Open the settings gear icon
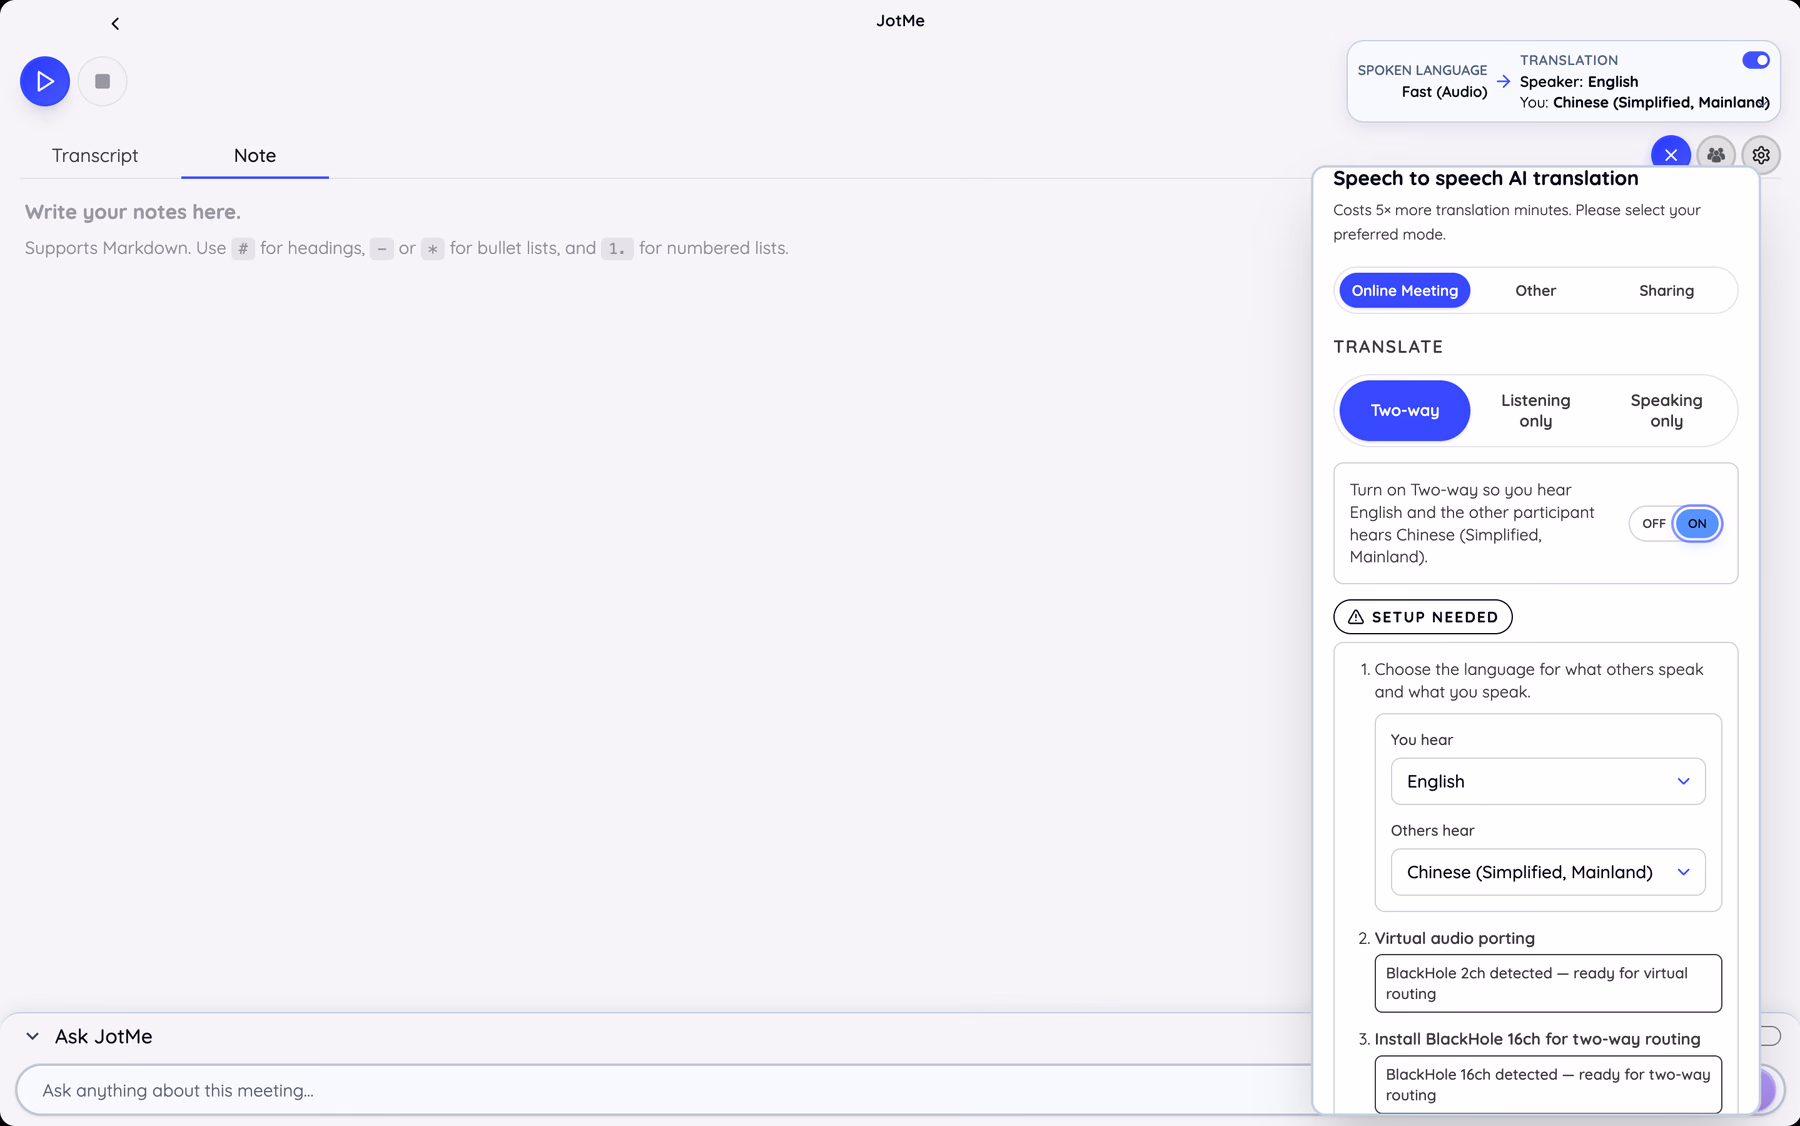 coord(1761,155)
